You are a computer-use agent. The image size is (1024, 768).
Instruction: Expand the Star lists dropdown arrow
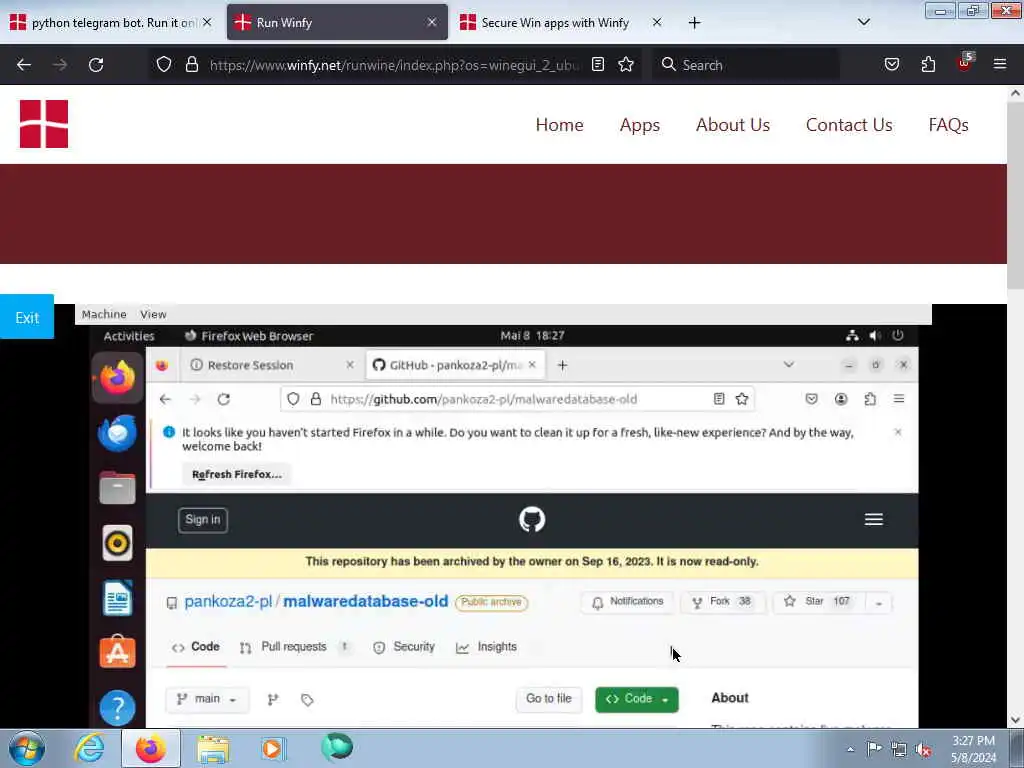click(x=879, y=602)
